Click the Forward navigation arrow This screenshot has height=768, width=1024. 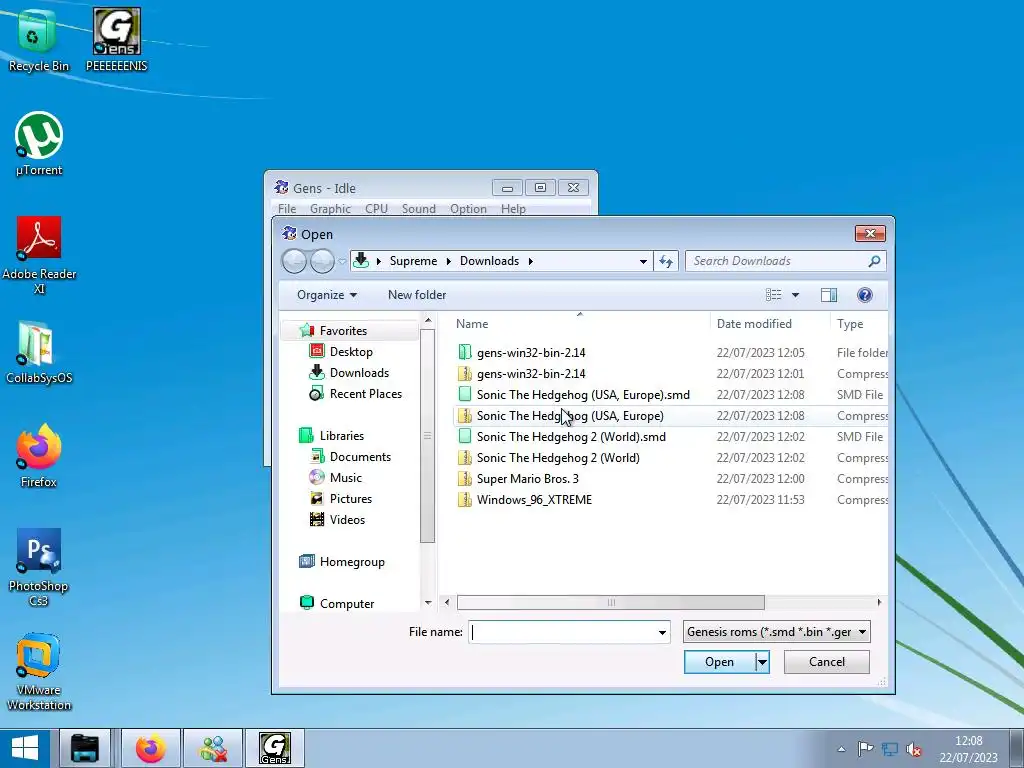(x=322, y=261)
